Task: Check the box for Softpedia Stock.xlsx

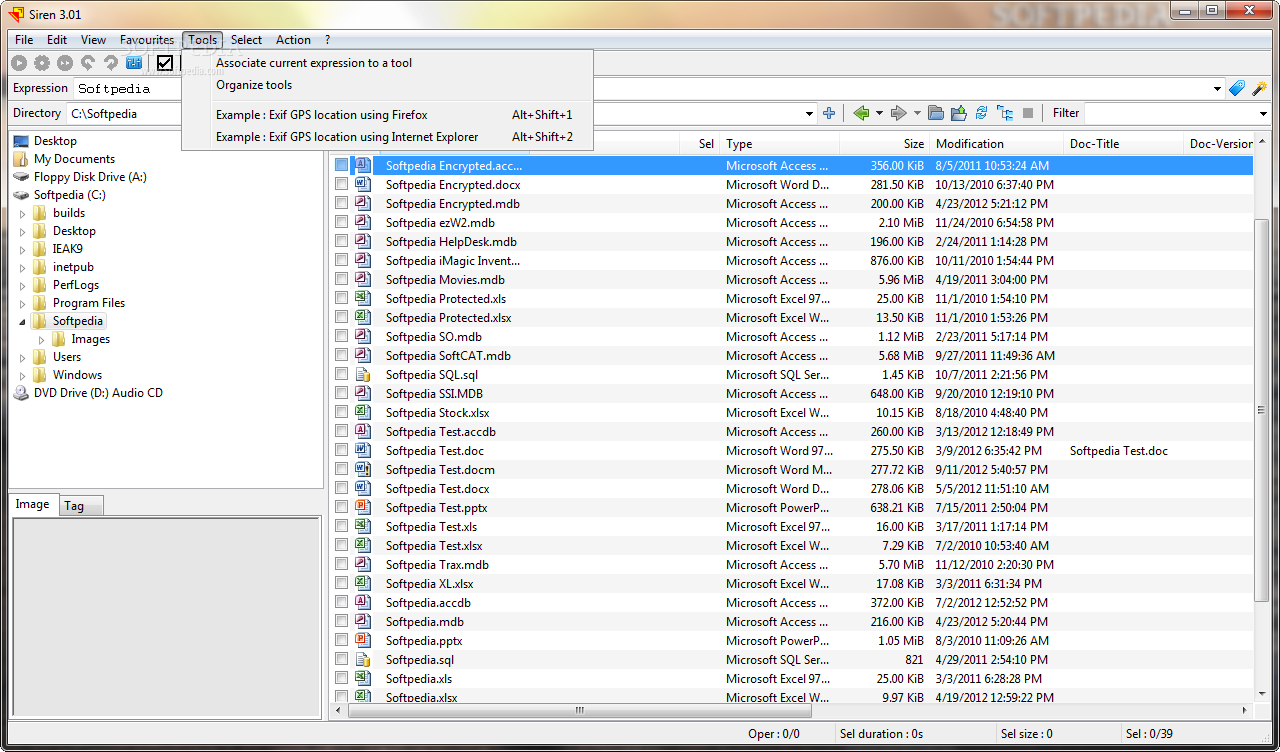Action: click(x=342, y=413)
